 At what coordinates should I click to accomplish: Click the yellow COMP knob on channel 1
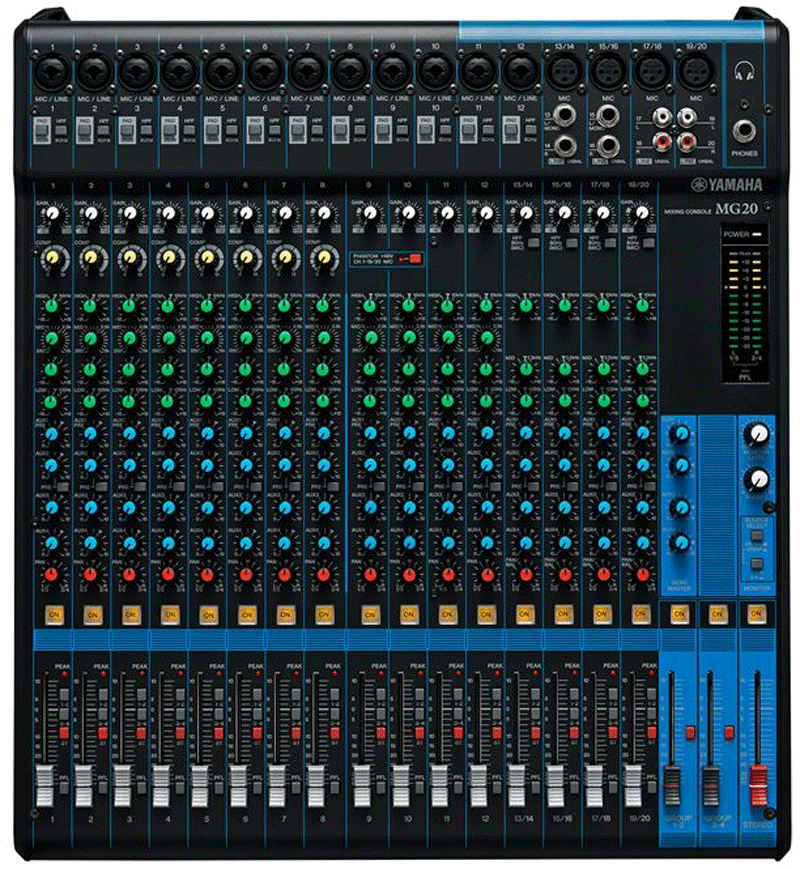point(52,257)
